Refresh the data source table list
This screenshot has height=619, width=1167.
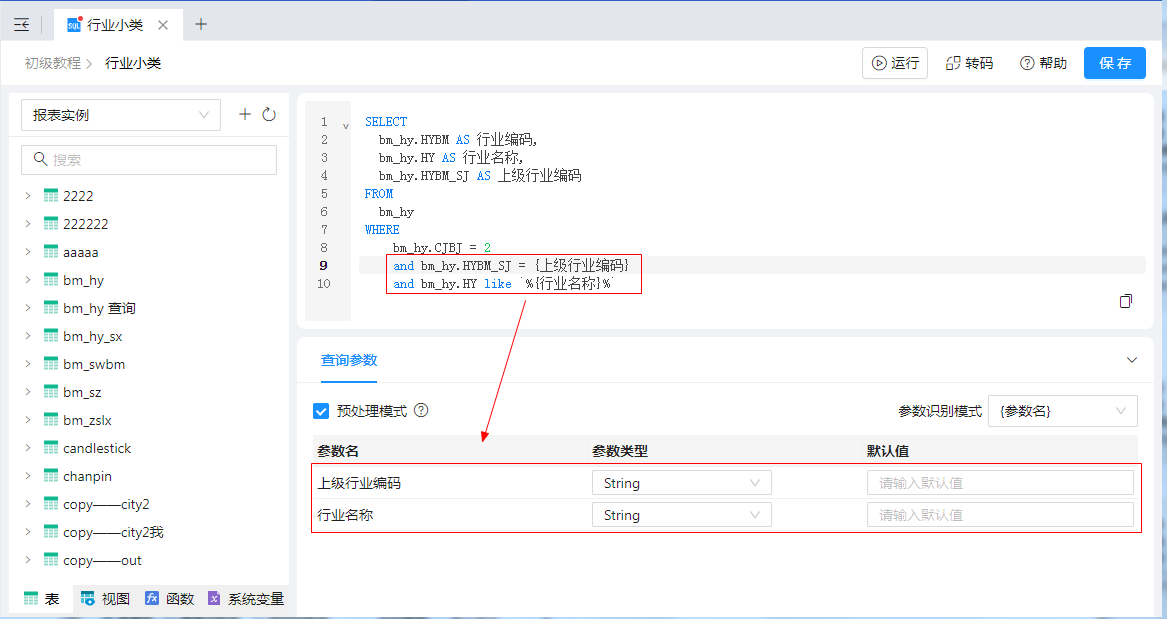pos(269,114)
